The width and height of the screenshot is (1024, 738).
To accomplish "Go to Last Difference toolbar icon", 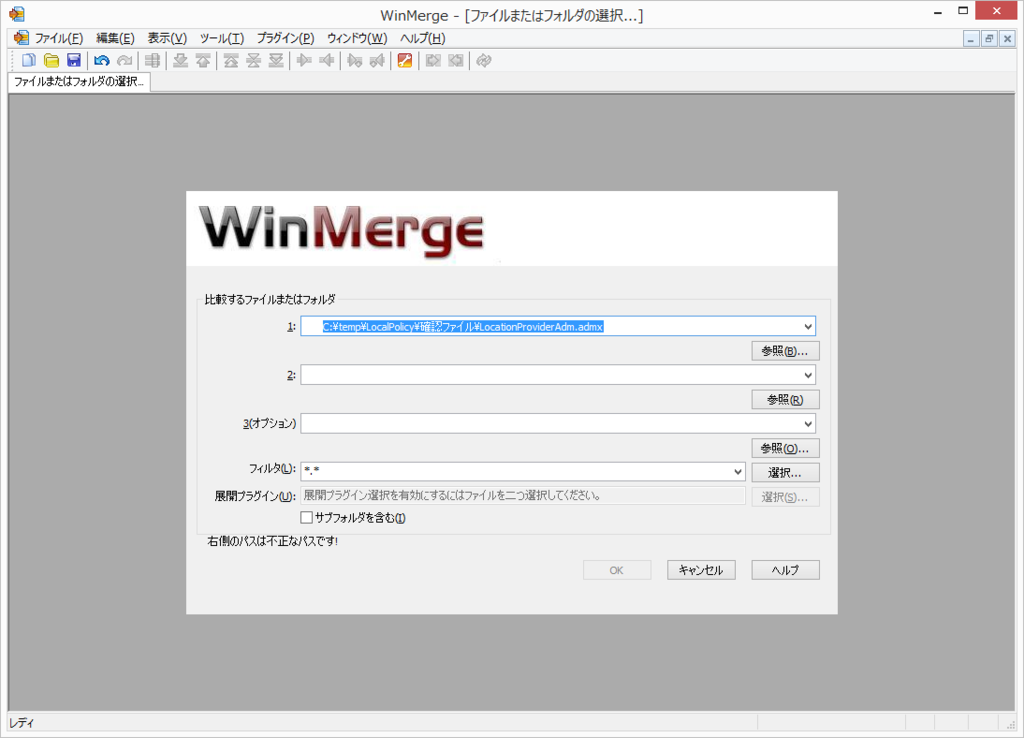I will pyautogui.click(x=276, y=61).
